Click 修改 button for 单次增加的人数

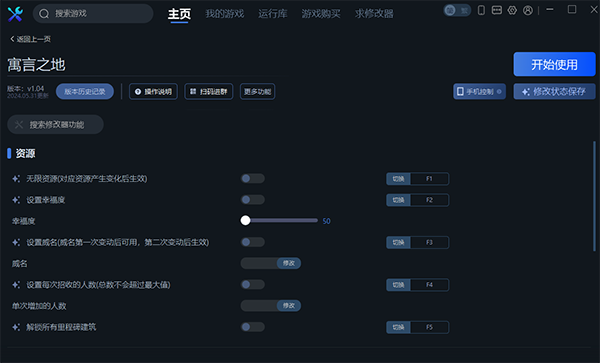click(289, 306)
